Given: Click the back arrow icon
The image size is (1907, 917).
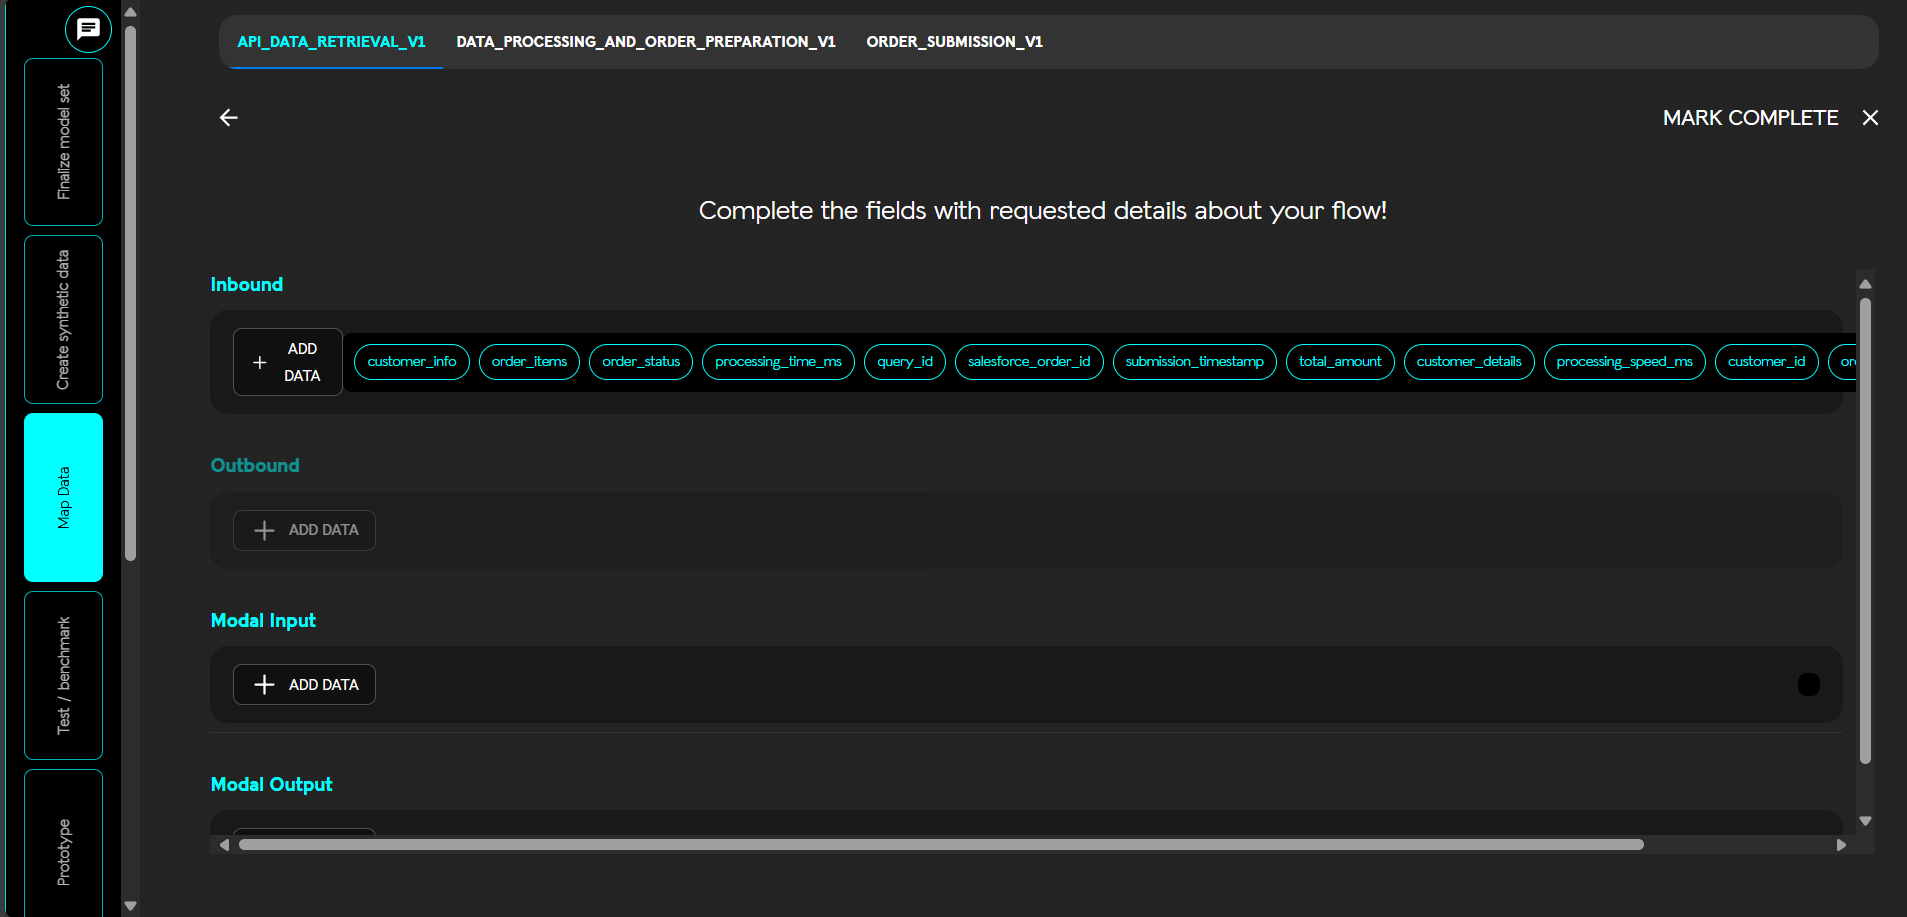Looking at the screenshot, I should [229, 118].
